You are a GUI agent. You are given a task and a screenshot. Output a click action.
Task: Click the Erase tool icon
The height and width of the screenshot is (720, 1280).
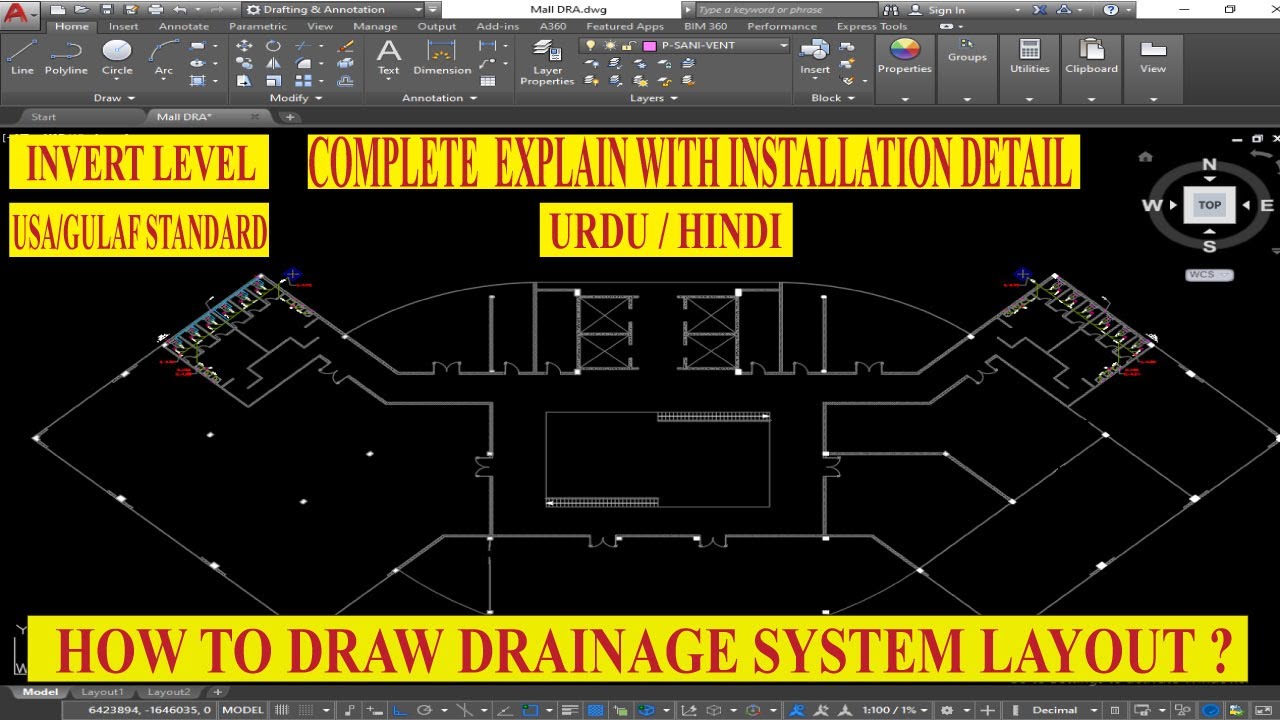pyautogui.click(x=346, y=46)
